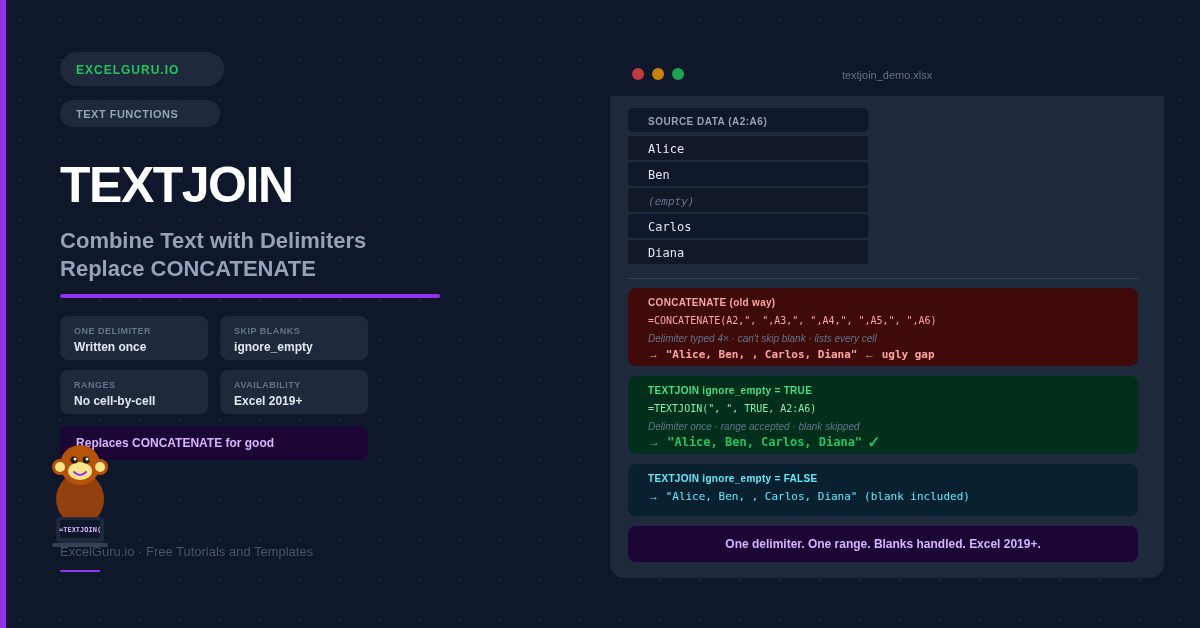Image resolution: width=1200 pixels, height=628 pixels.
Task: Select the Availability Excel 2019+ card
Action: click(x=294, y=392)
